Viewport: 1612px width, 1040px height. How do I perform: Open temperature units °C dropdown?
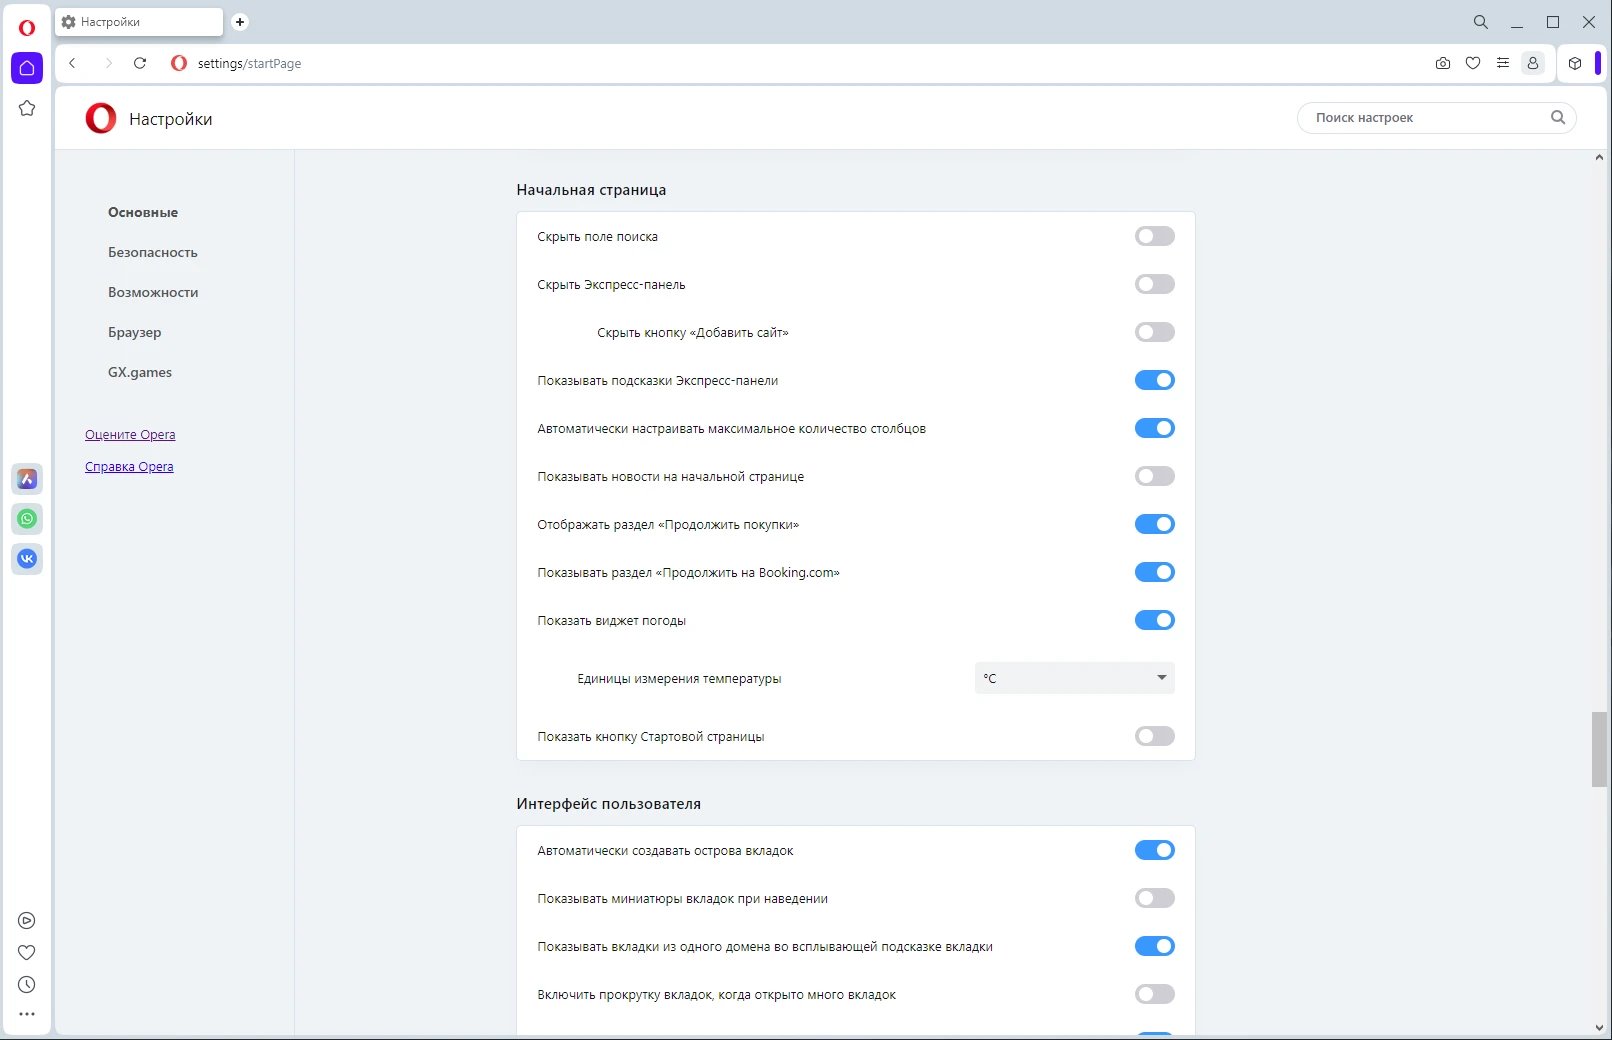point(1075,678)
